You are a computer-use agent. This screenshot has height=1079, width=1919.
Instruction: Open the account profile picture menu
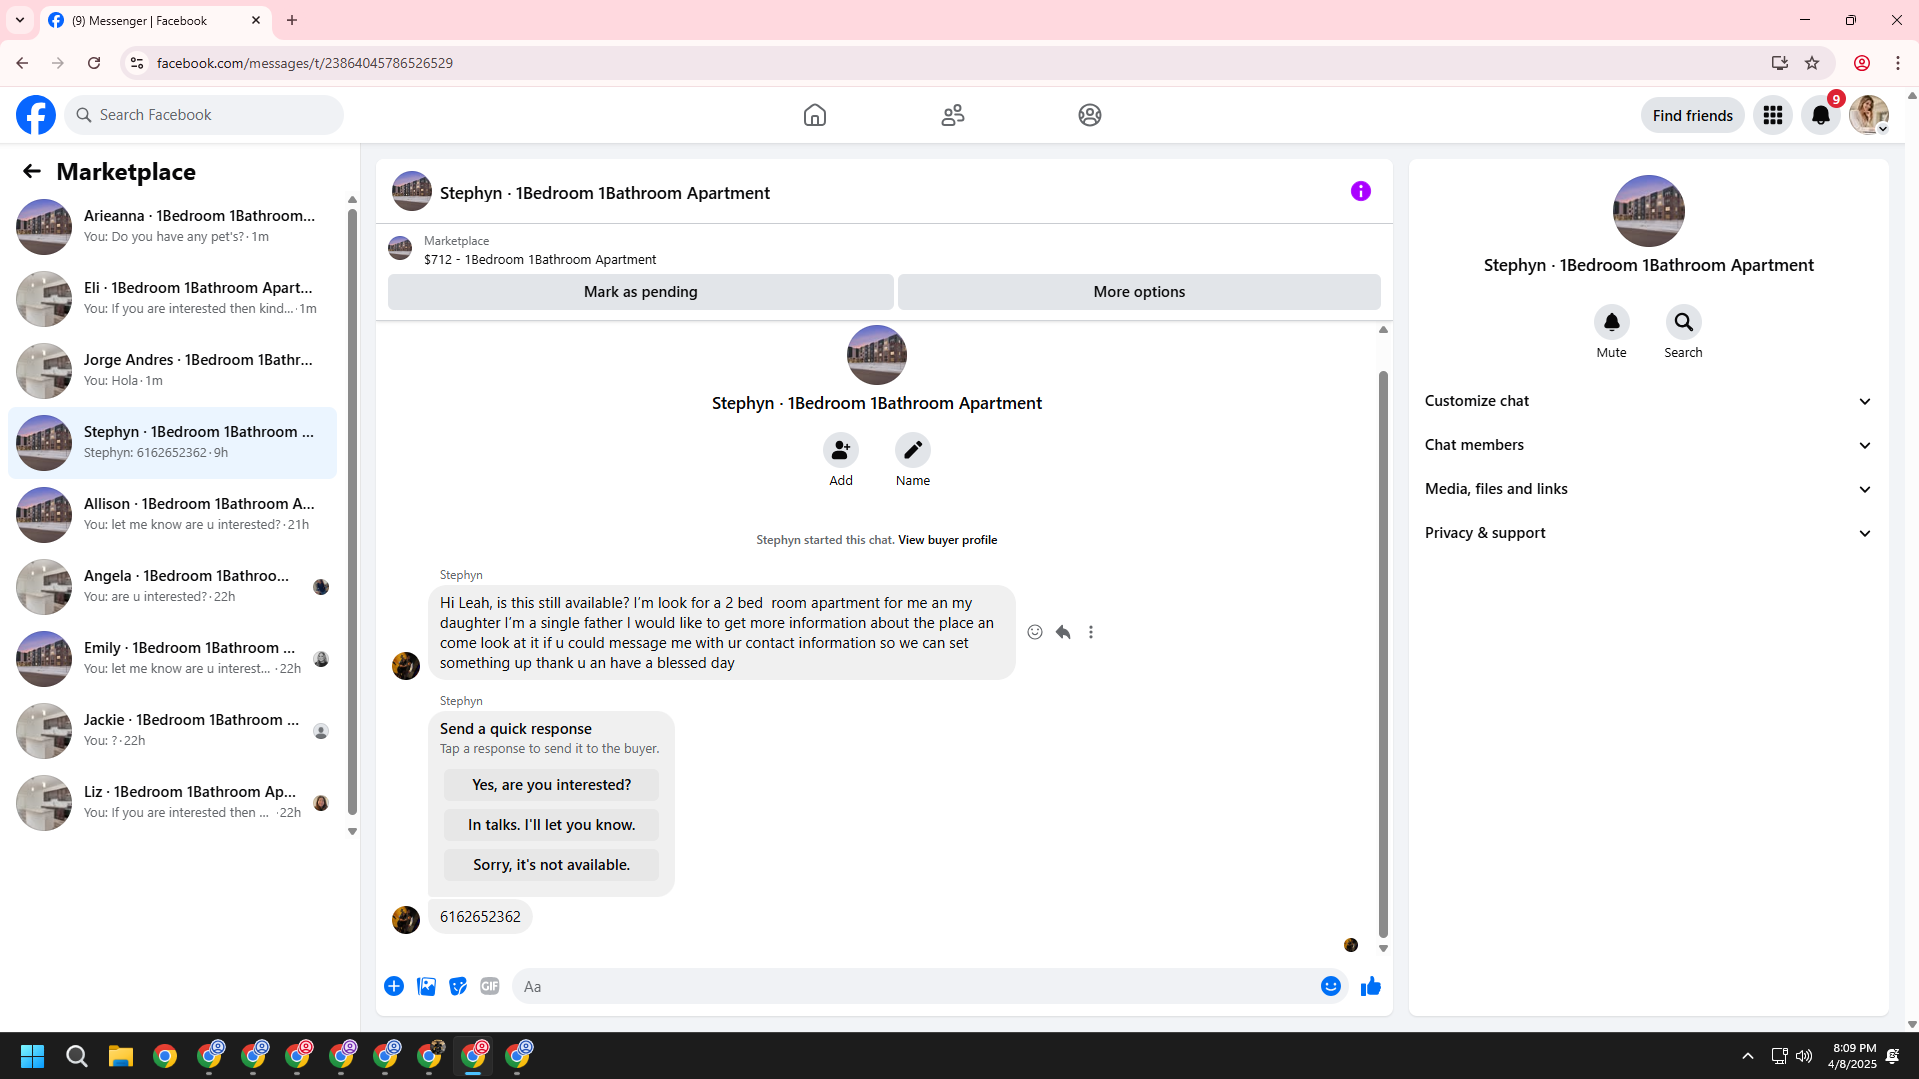[1869, 115]
